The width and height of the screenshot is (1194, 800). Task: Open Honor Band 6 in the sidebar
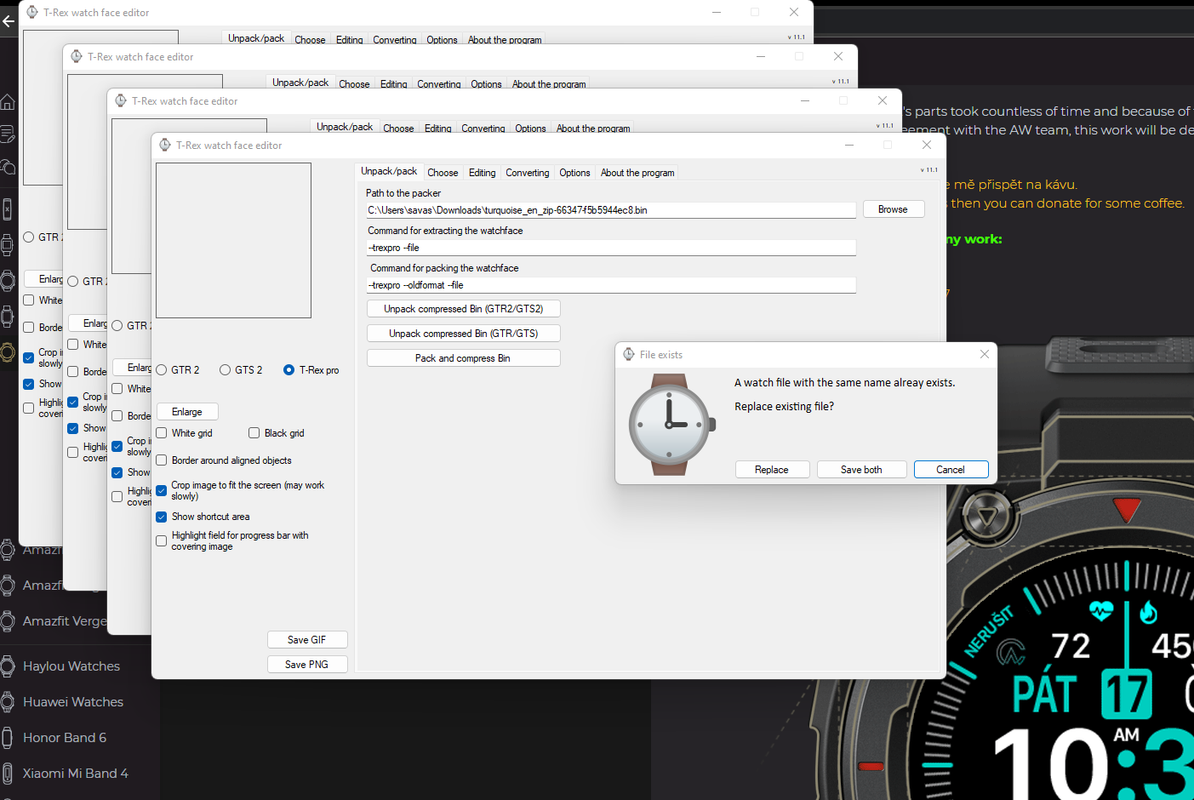point(65,738)
